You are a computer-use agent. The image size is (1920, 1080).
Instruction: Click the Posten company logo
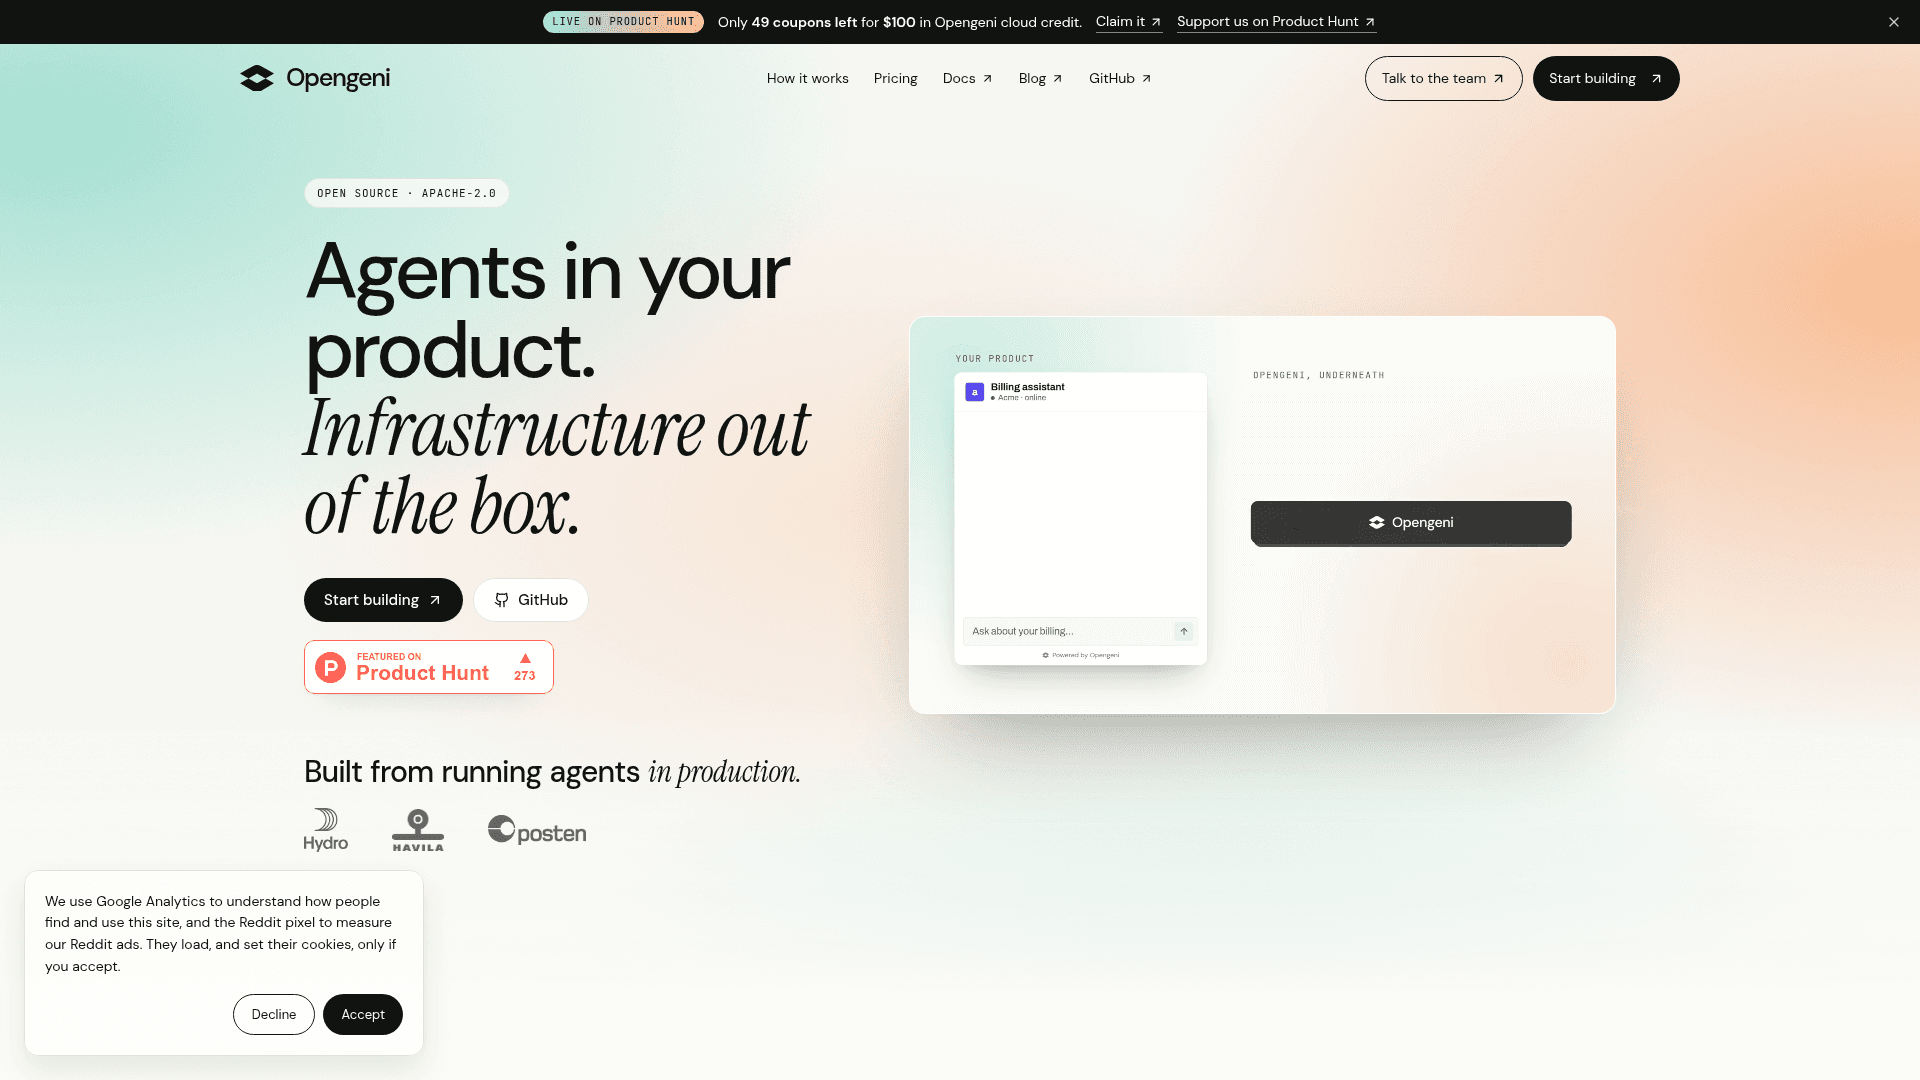point(537,831)
